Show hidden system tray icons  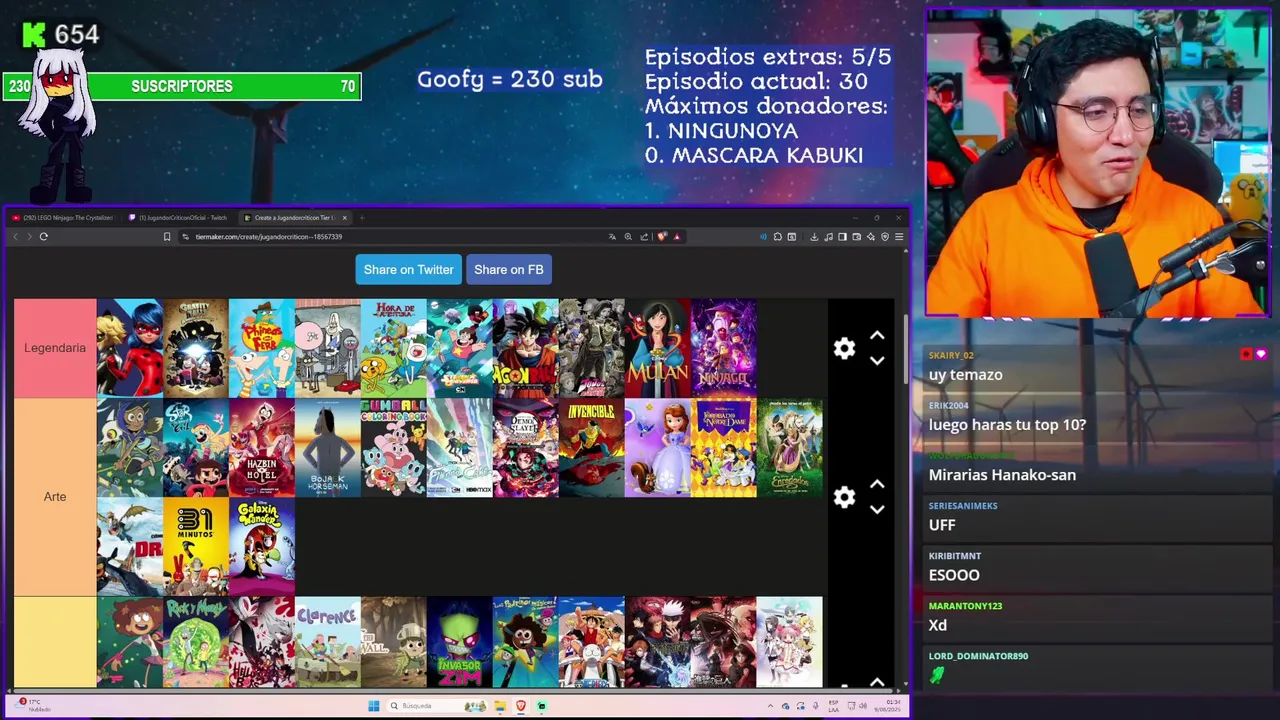pos(770,706)
